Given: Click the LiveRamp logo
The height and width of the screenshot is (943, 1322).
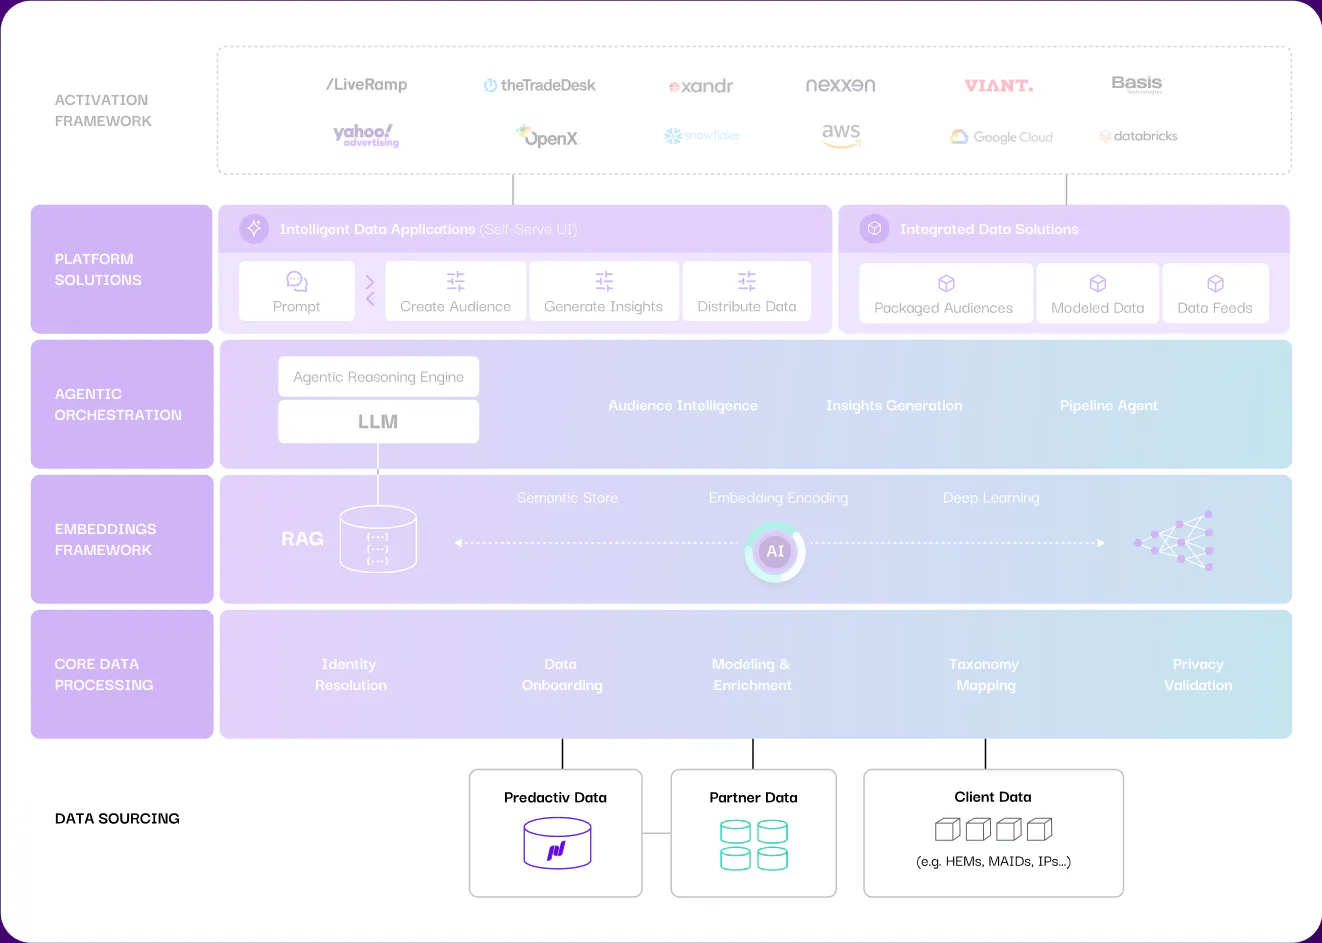Looking at the screenshot, I should [367, 85].
